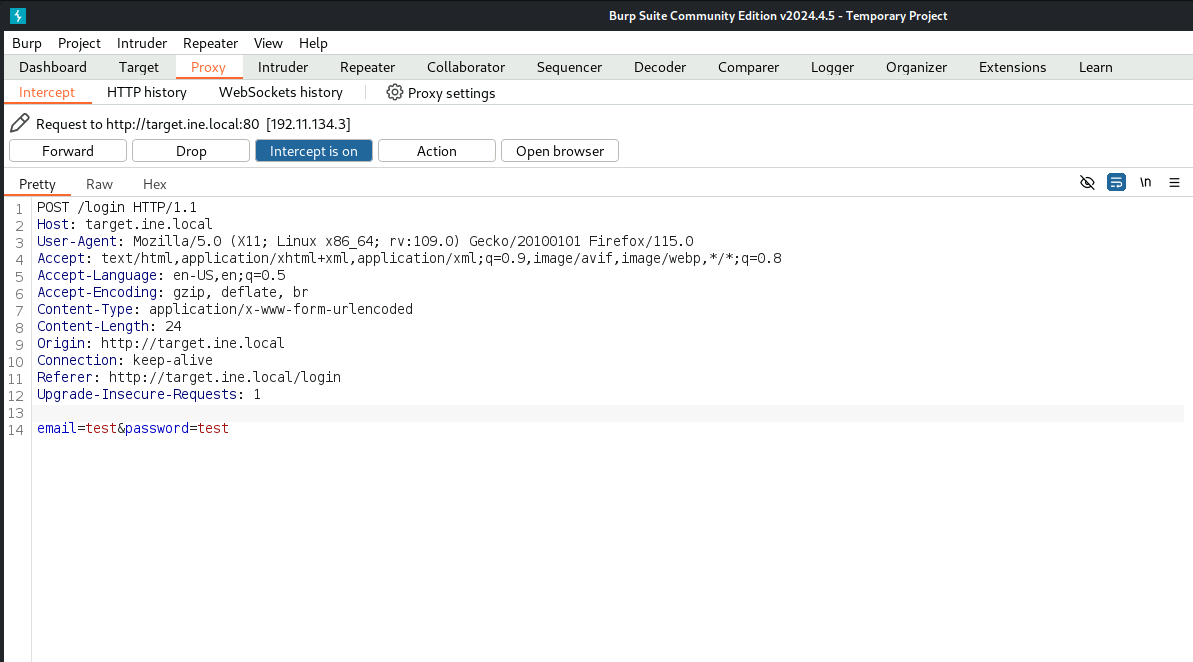Select the Proxy tab
The image size is (1193, 662).
pos(208,67)
